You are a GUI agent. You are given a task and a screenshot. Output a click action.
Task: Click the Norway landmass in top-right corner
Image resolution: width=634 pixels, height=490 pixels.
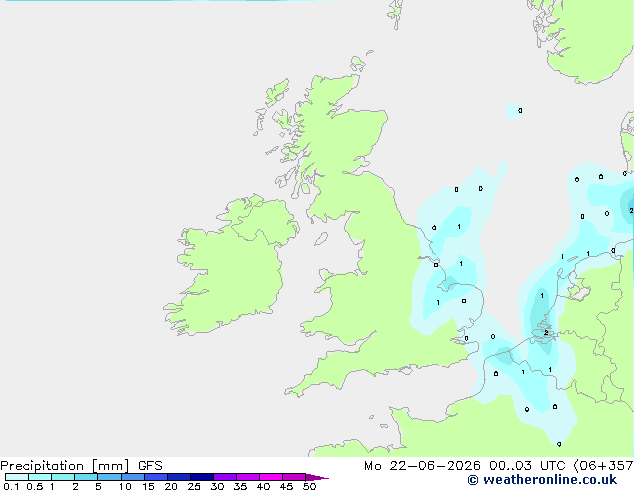582,40
